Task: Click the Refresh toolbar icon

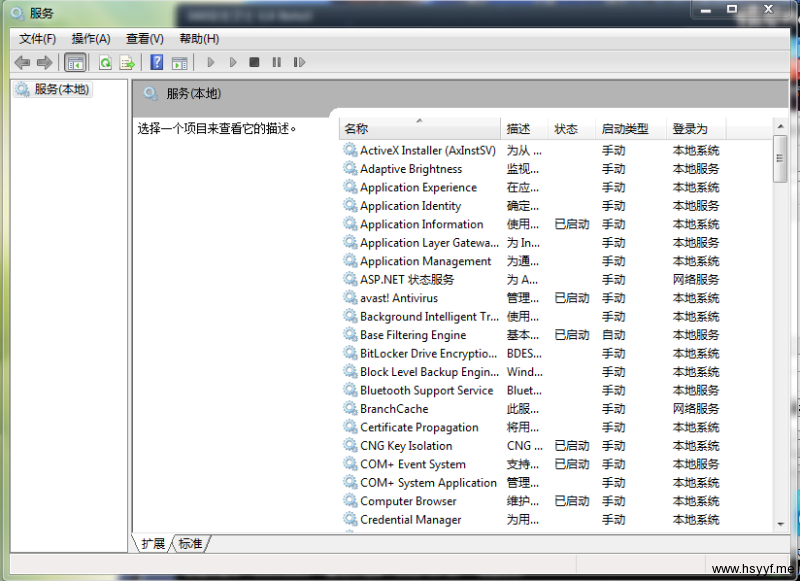Action: 105,62
